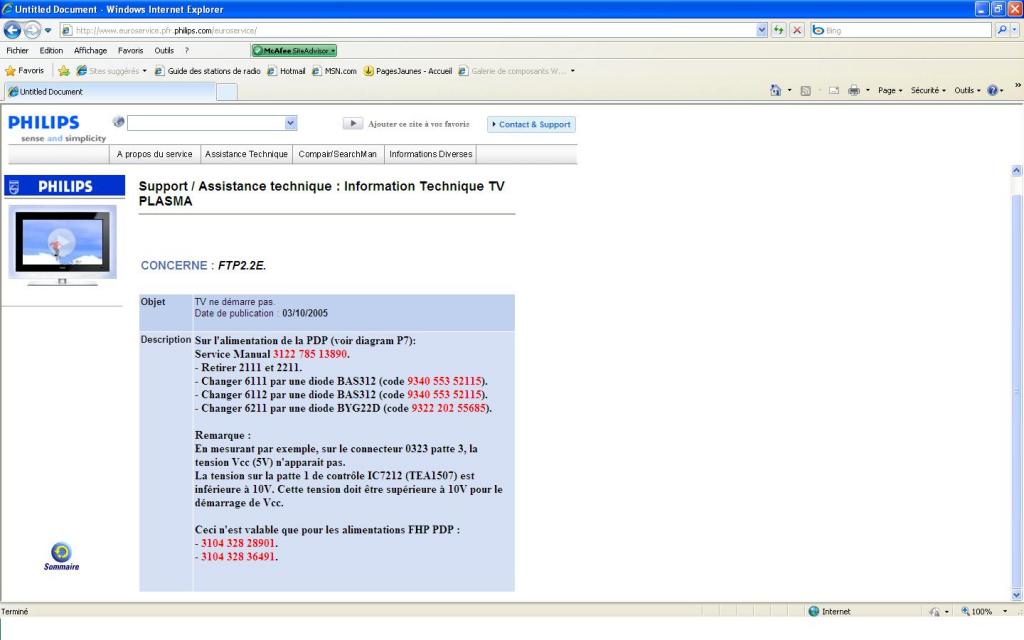Open a new blank tab
Image resolution: width=1024 pixels, height=640 pixels.
click(227, 92)
